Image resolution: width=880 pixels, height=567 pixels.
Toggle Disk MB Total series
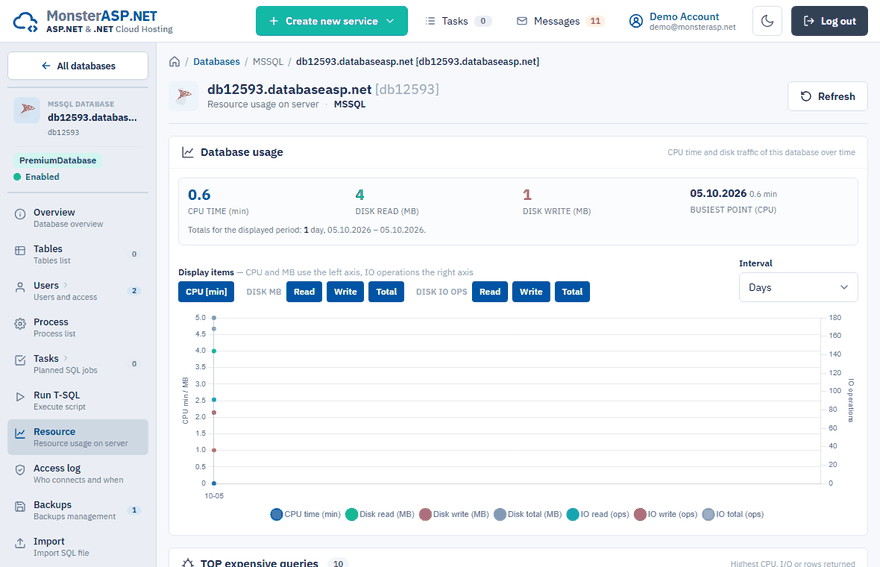pos(386,291)
